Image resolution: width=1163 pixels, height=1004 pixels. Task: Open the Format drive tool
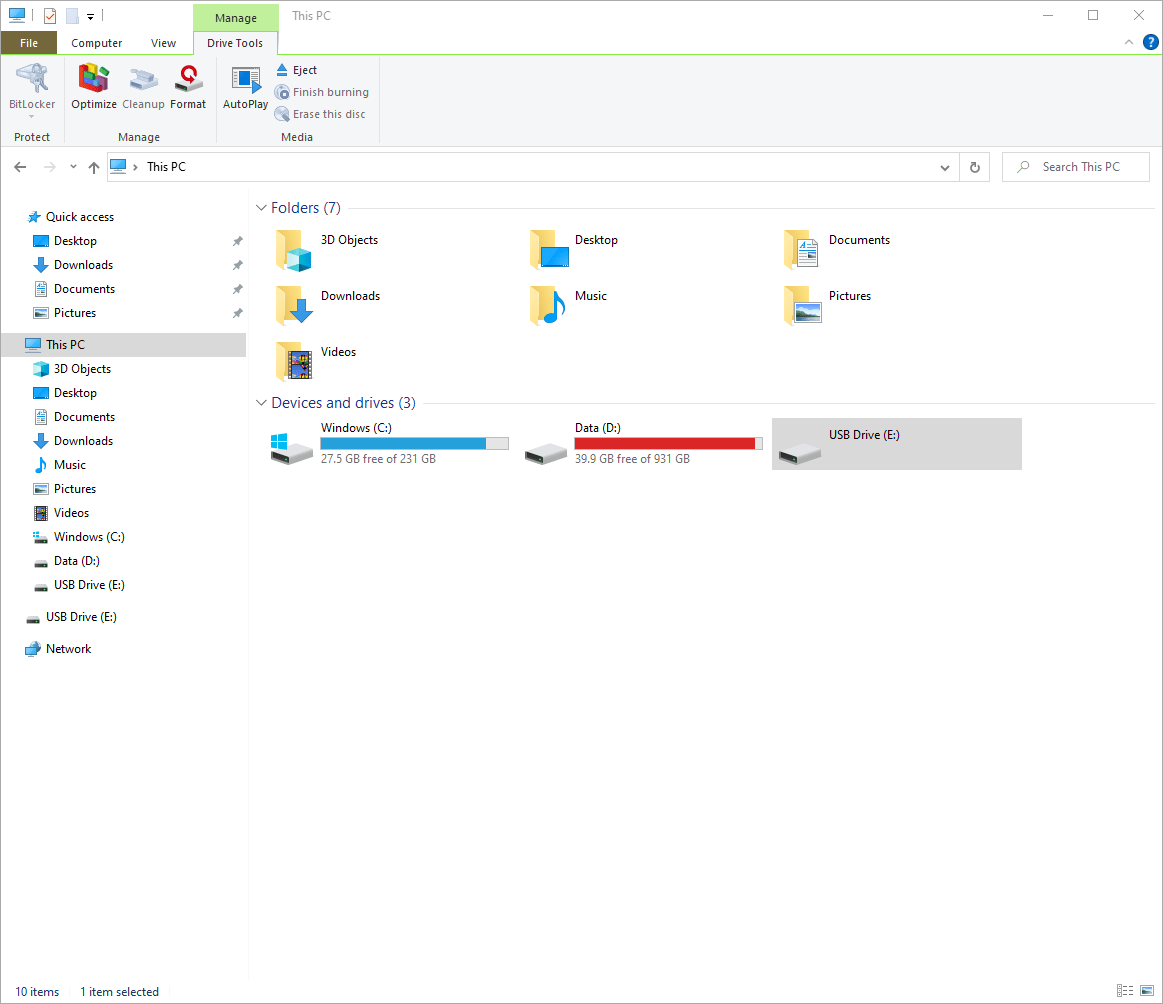(188, 85)
